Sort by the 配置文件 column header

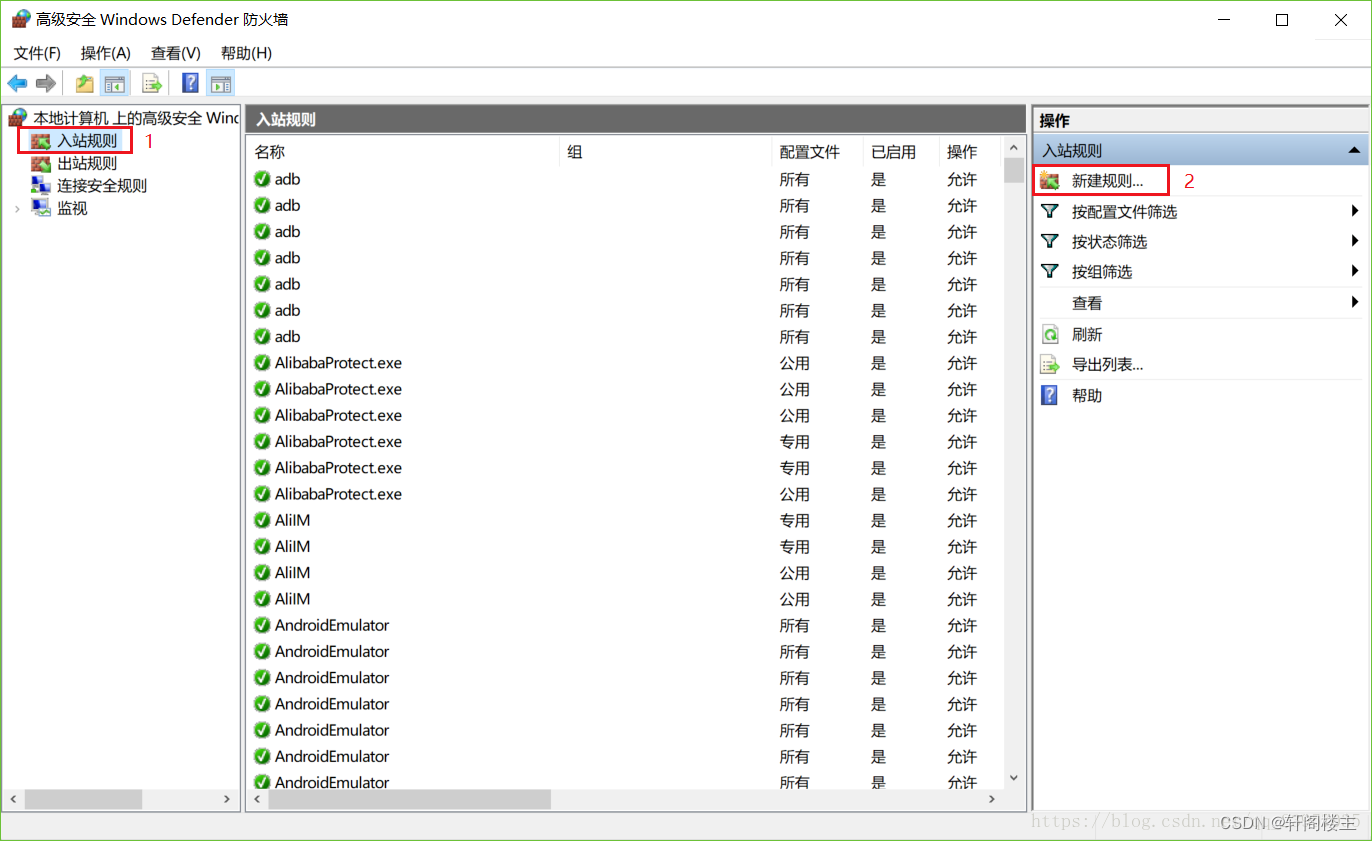[817, 152]
